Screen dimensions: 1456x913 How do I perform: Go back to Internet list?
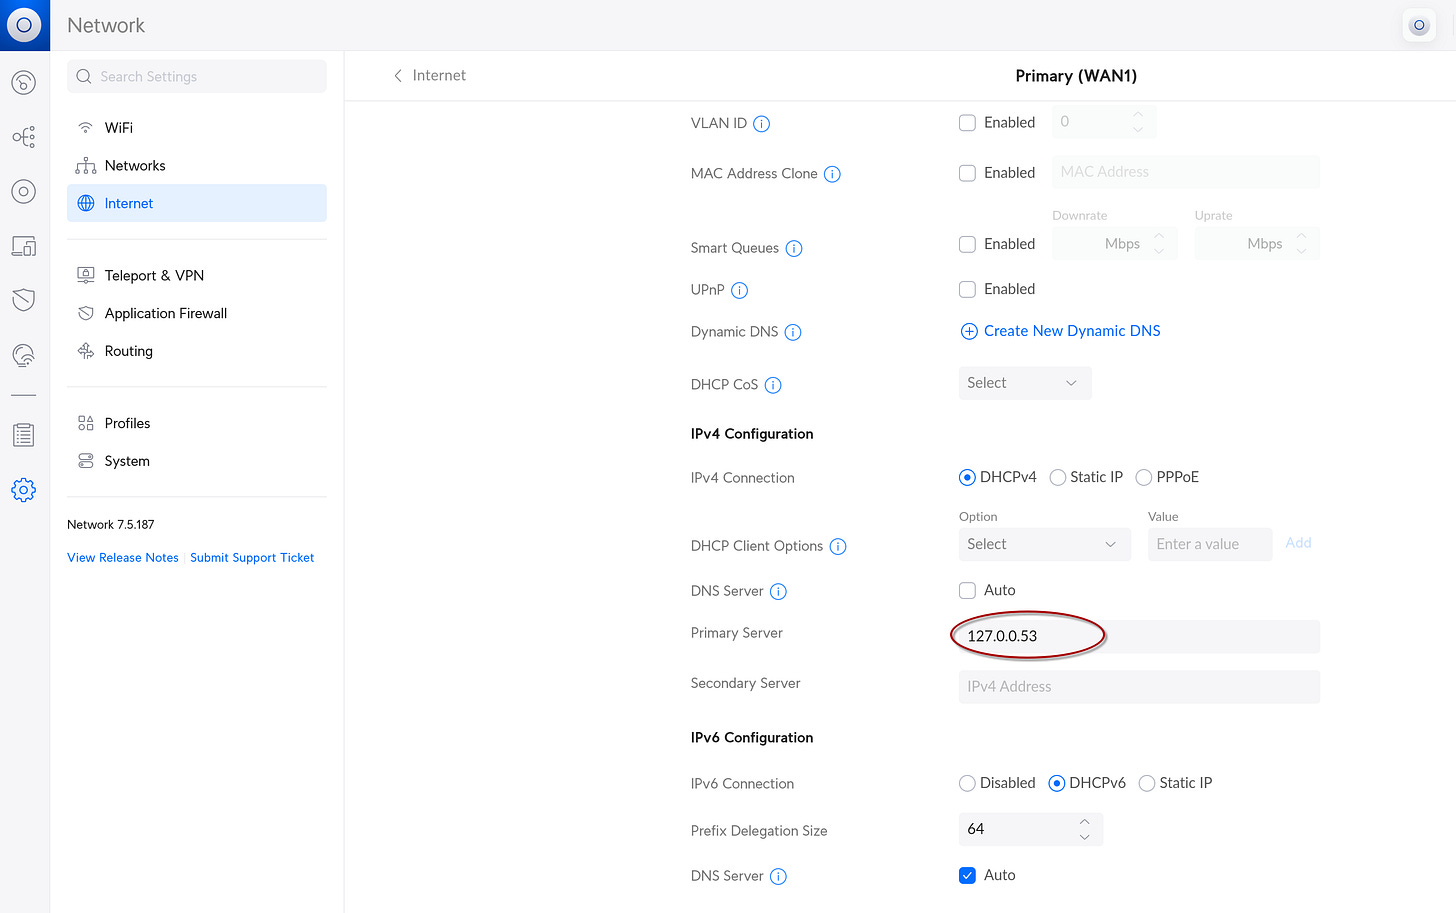pyautogui.click(x=429, y=75)
